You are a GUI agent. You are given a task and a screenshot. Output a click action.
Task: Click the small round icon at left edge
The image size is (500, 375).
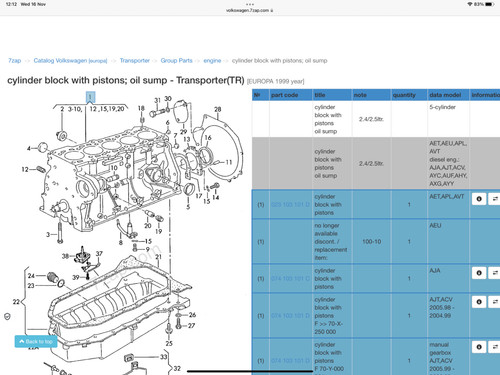click(7, 316)
